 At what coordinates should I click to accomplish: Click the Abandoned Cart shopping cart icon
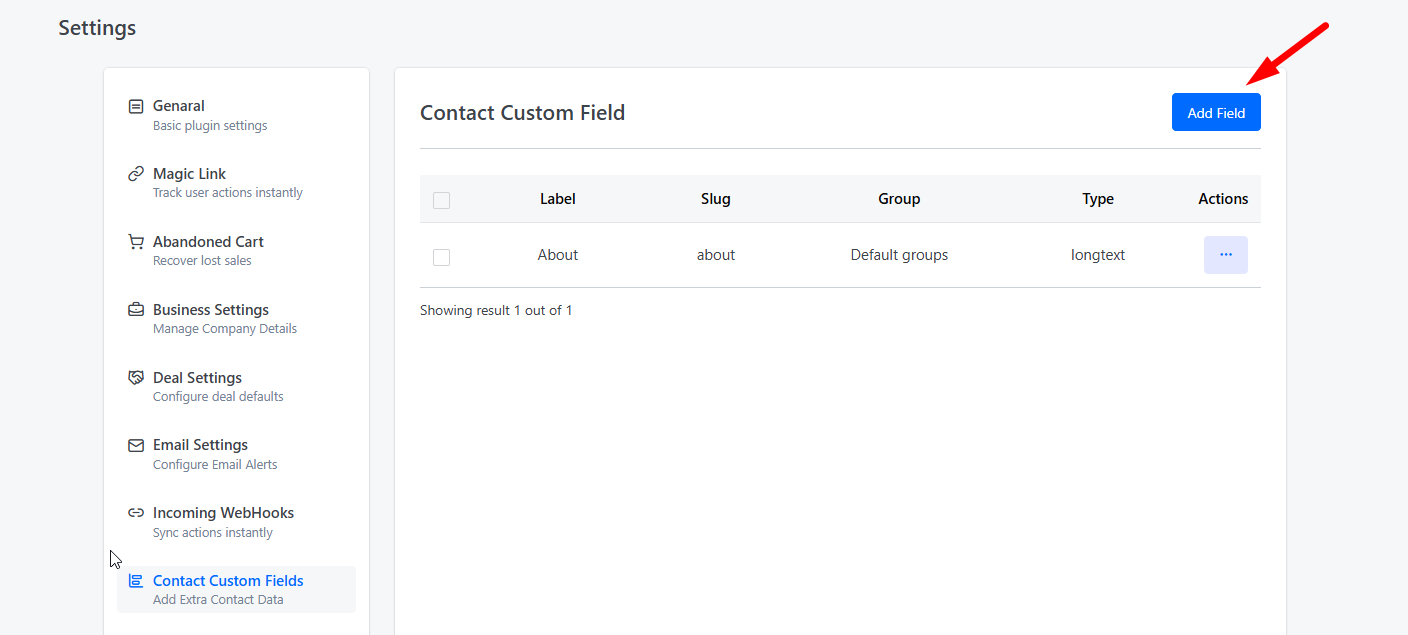[136, 242]
